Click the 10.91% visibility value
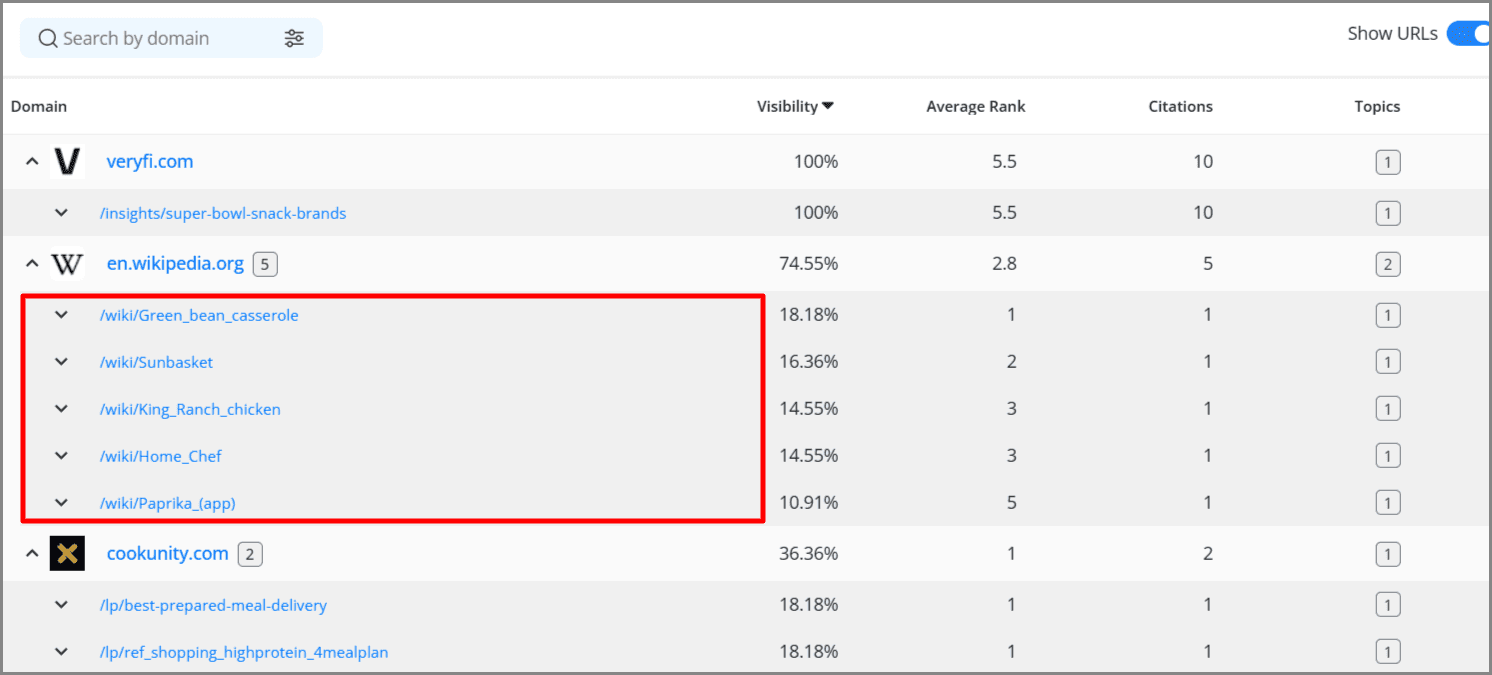Image resolution: width=1492 pixels, height=675 pixels. (808, 503)
